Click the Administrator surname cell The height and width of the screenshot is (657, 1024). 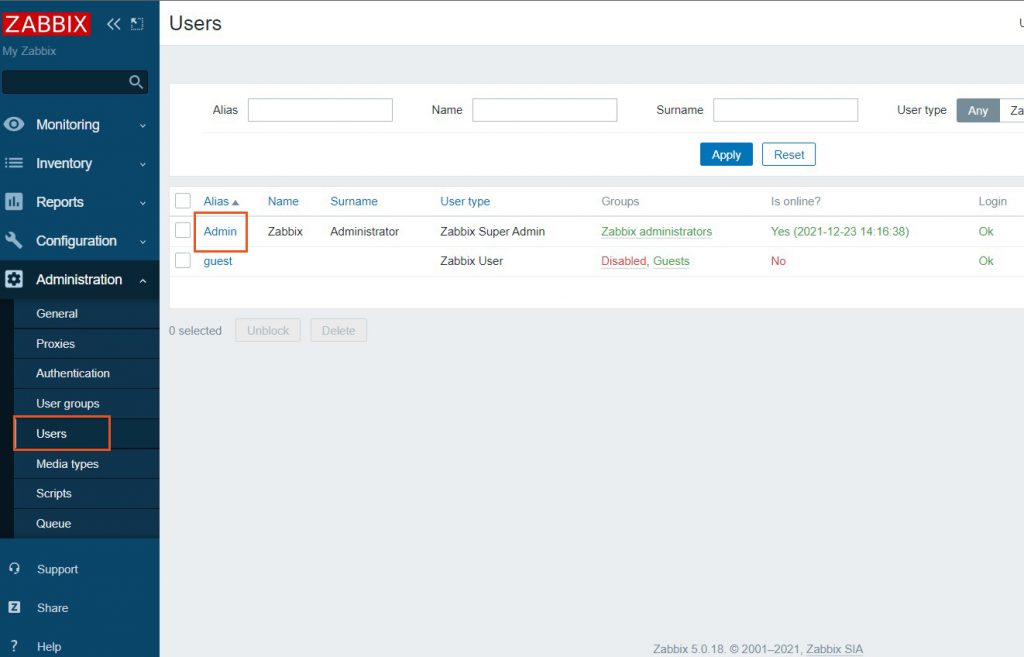(x=364, y=231)
